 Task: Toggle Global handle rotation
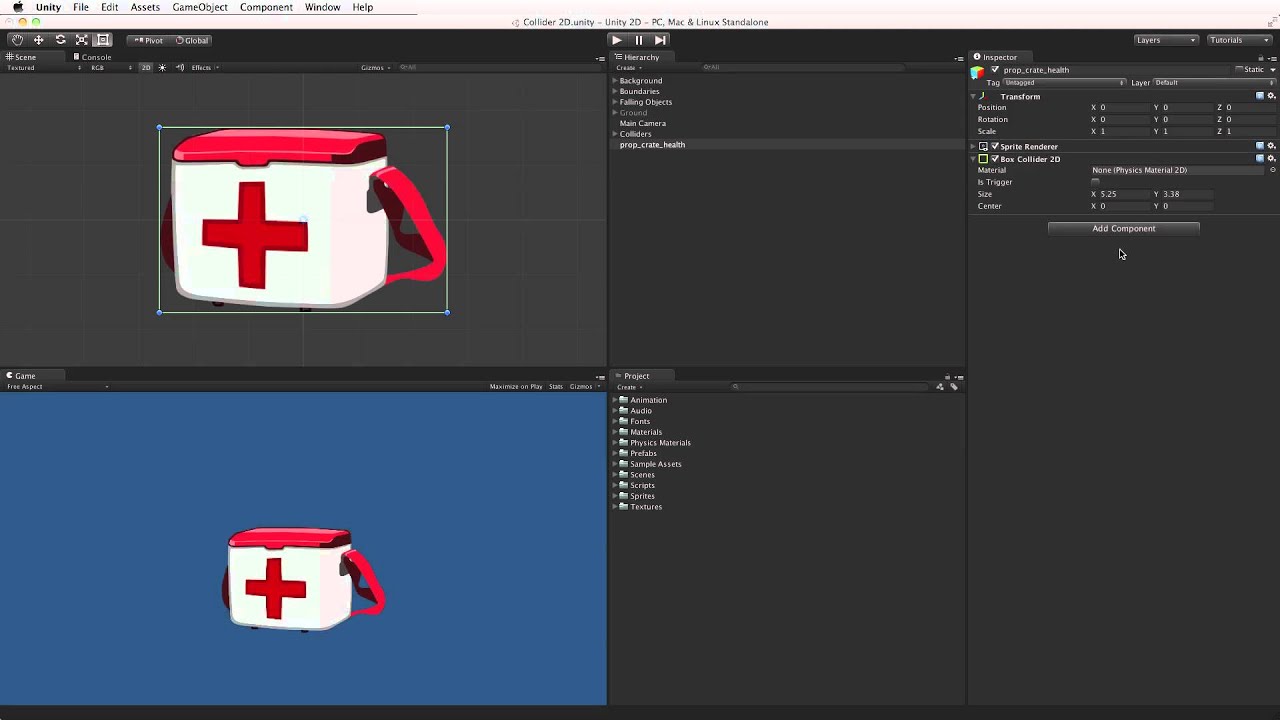tap(192, 40)
